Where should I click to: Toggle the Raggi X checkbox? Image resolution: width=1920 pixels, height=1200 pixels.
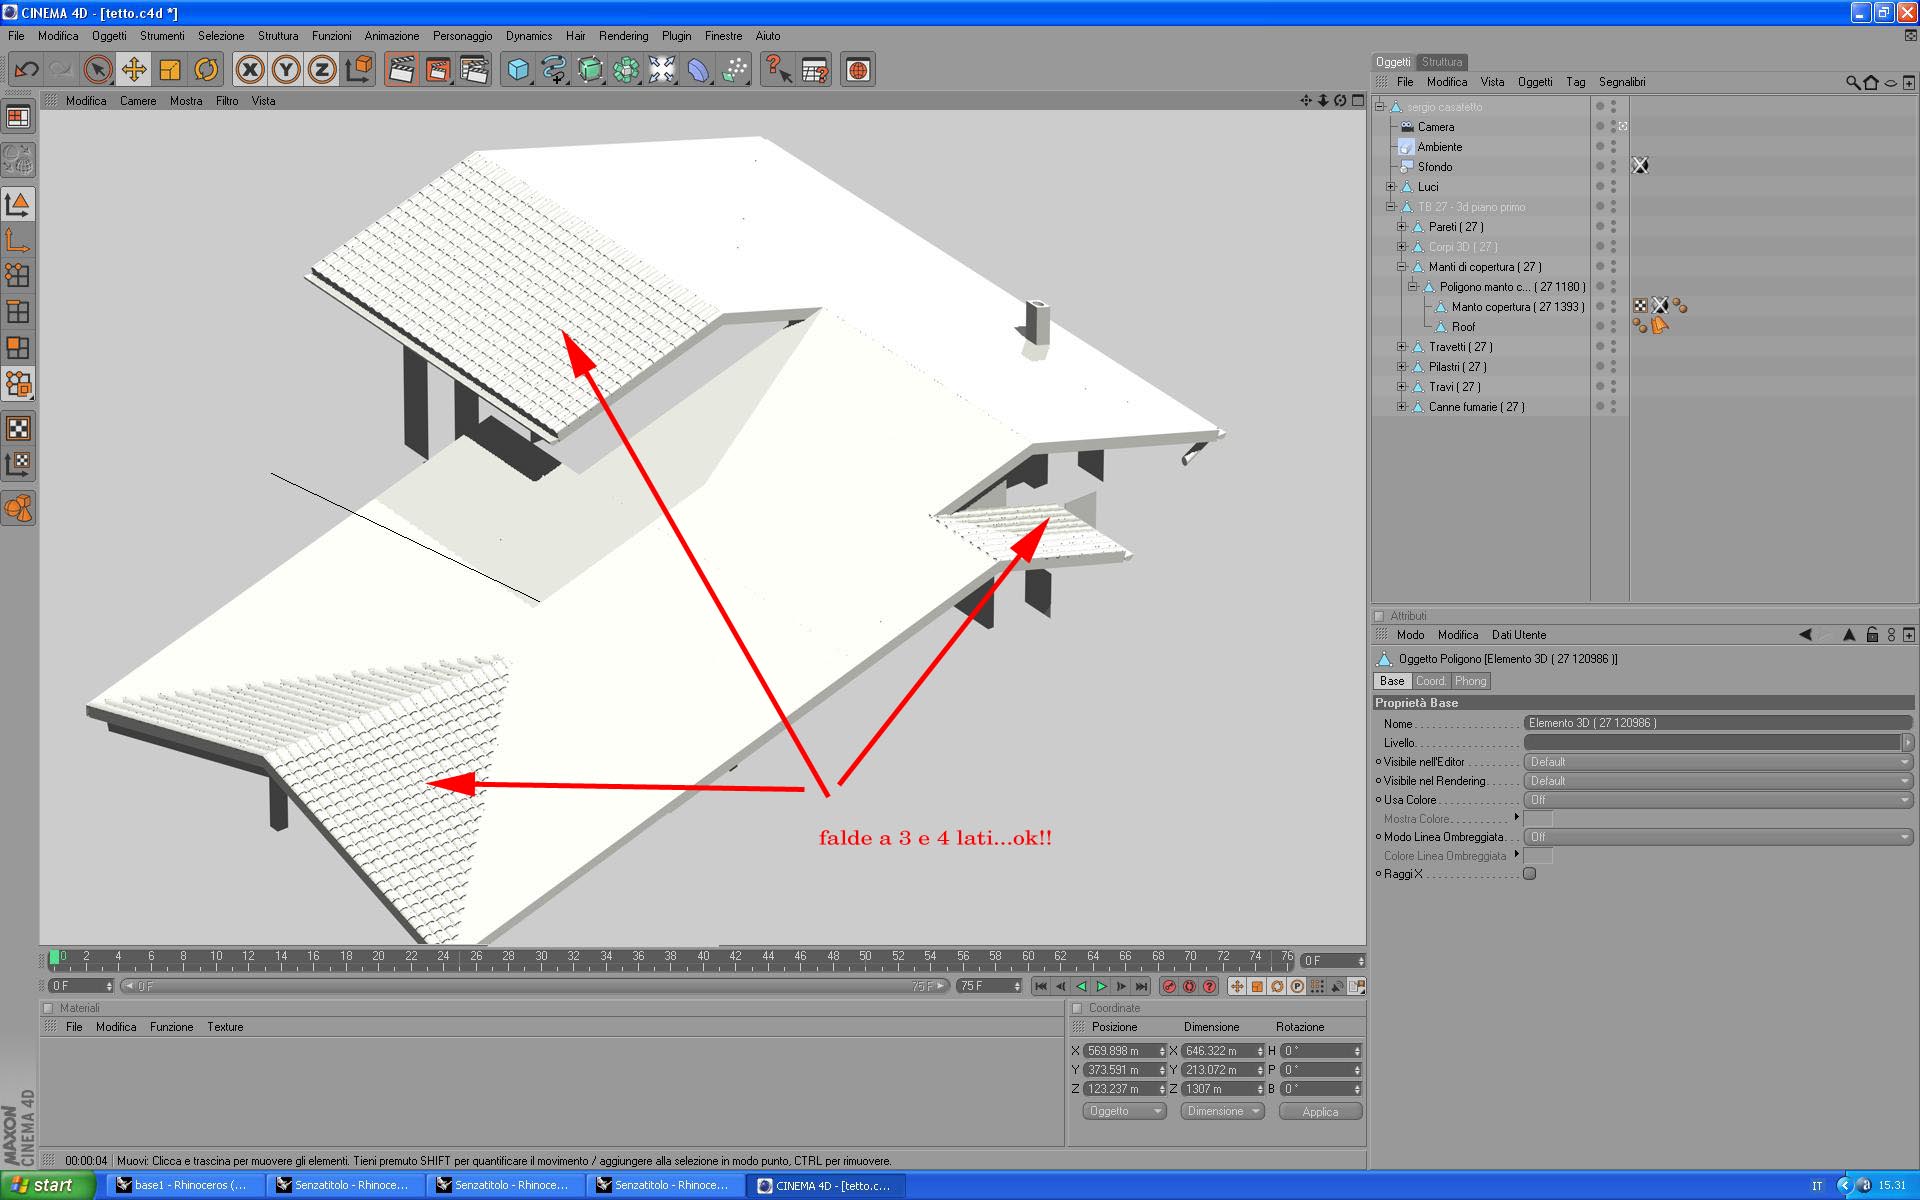(1529, 874)
